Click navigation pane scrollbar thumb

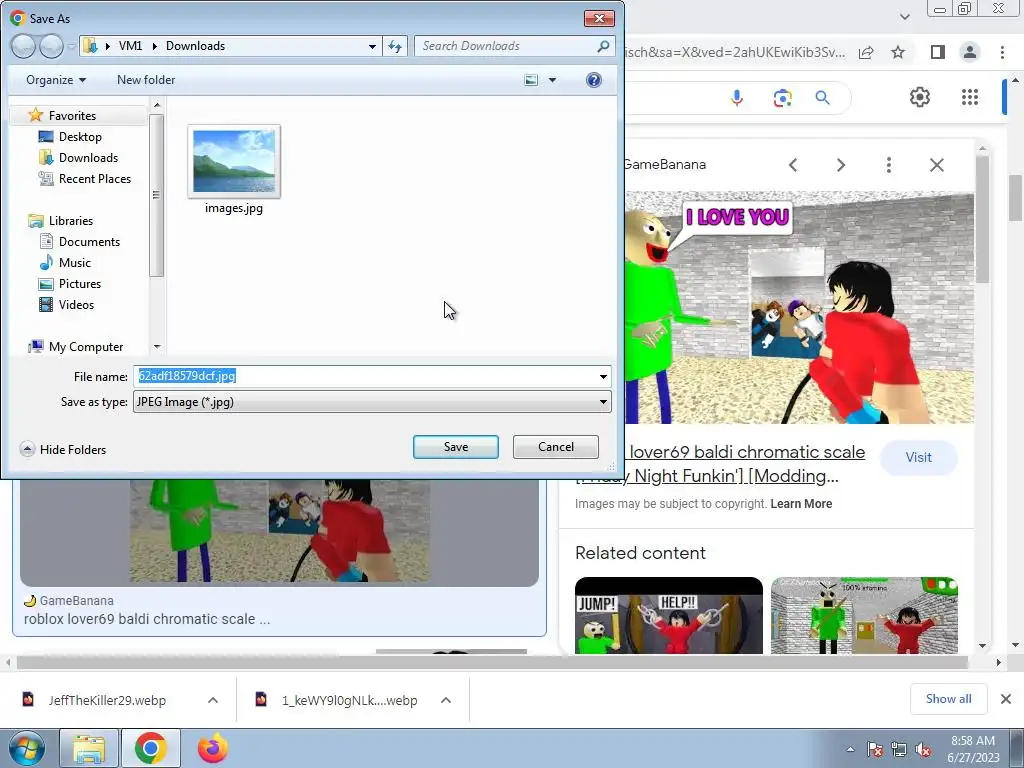156,195
